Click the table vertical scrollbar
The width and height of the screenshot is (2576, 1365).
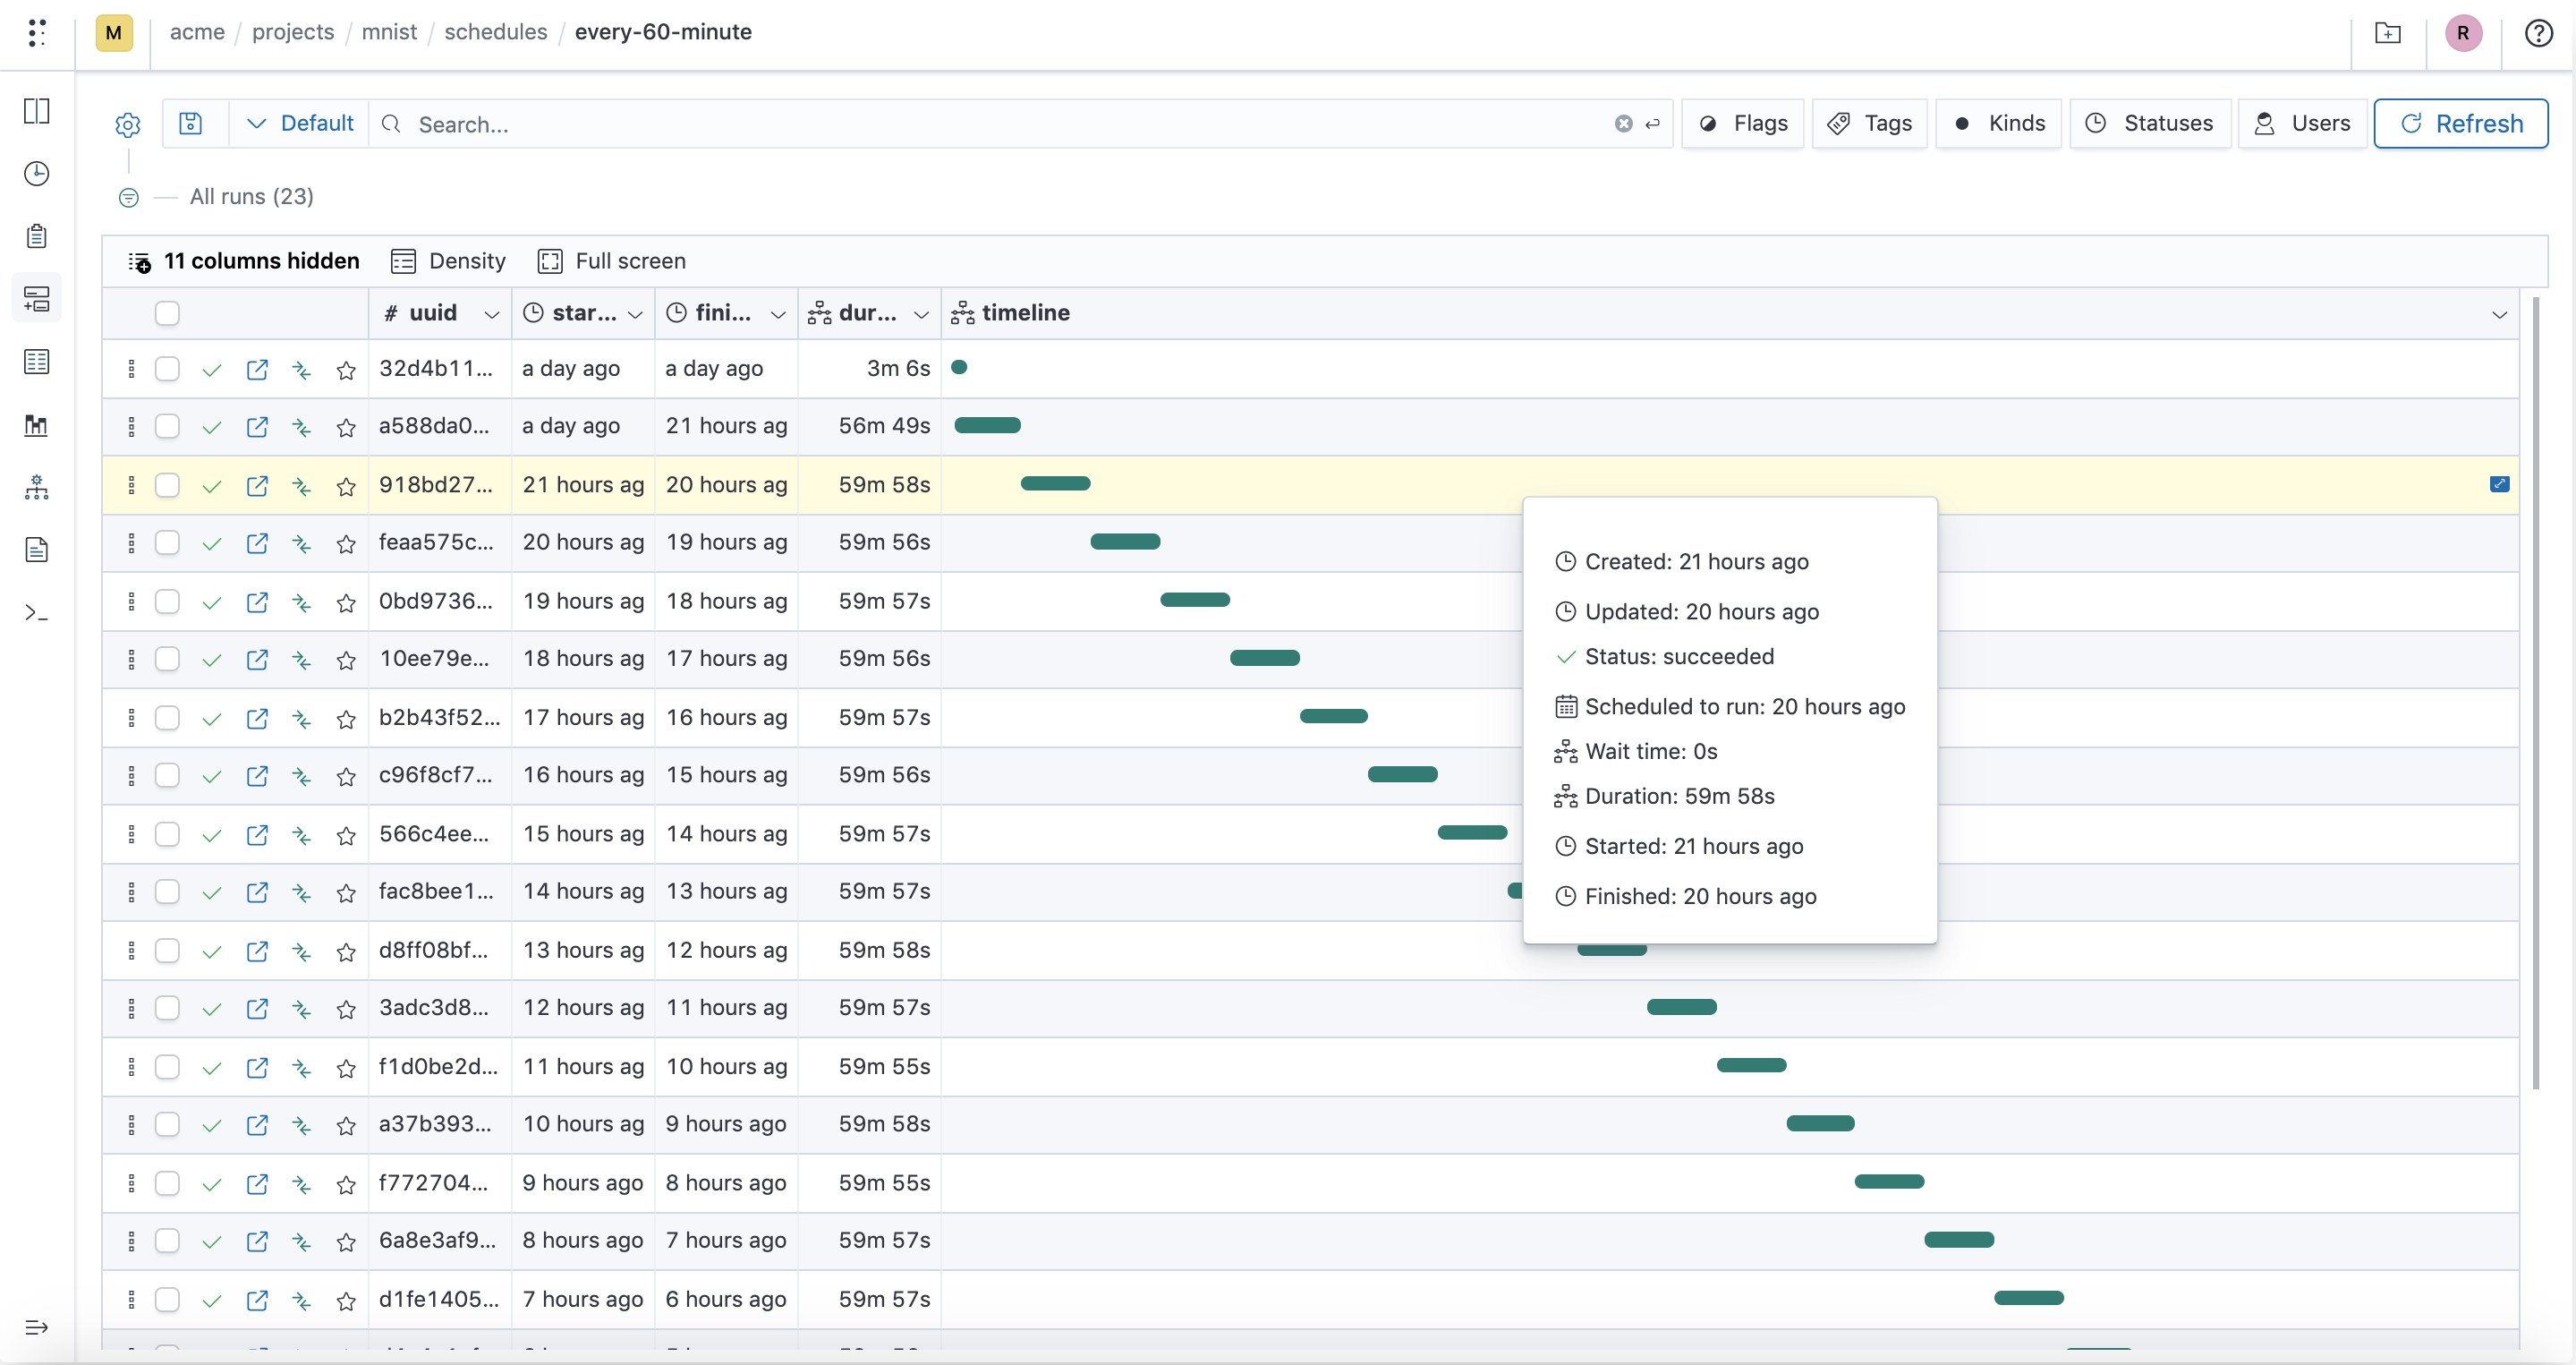(x=2535, y=693)
